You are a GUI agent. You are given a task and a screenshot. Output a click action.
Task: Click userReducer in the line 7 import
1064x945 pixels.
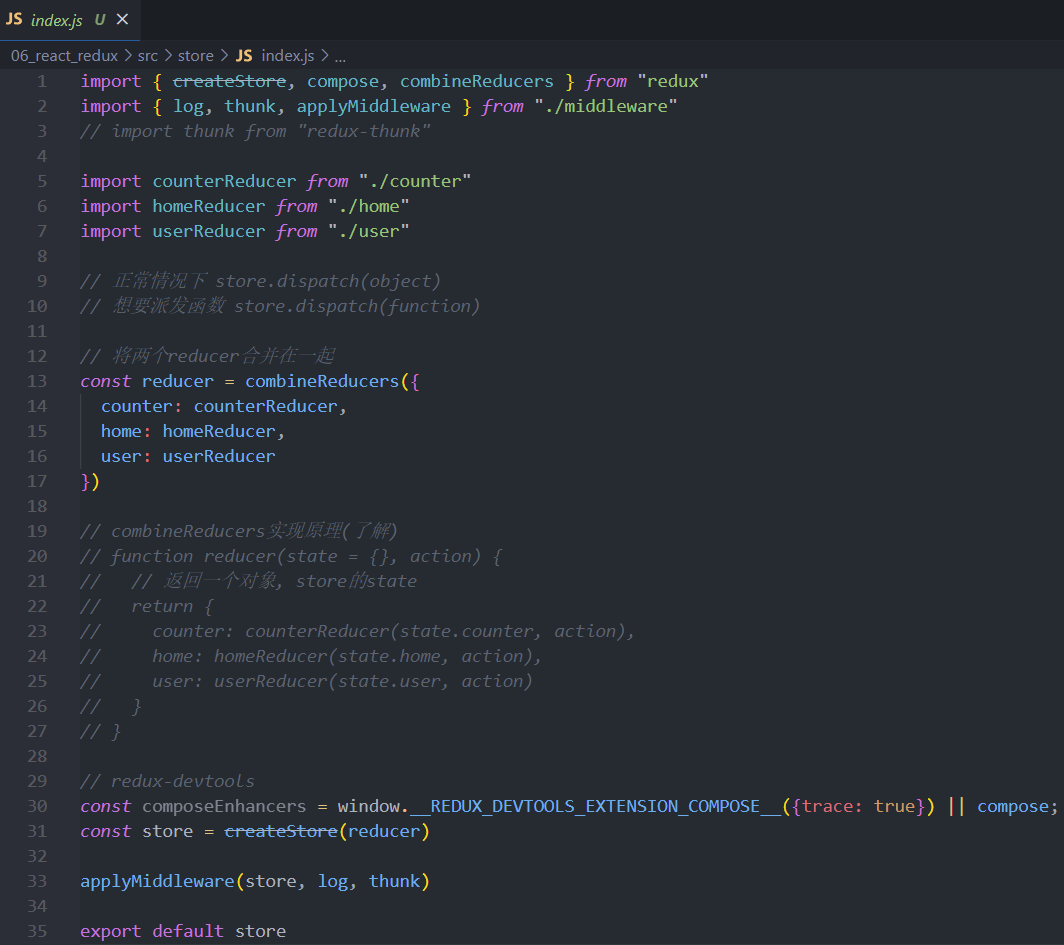point(208,231)
